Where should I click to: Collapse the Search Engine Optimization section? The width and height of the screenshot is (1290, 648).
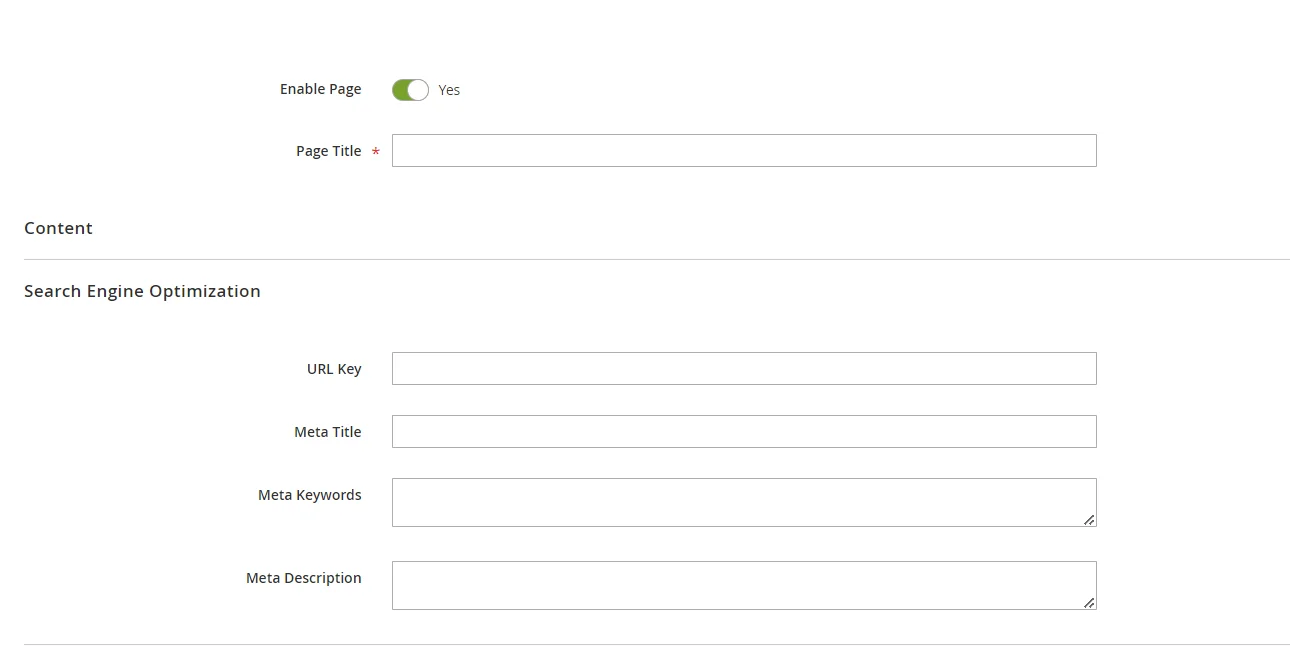[142, 291]
